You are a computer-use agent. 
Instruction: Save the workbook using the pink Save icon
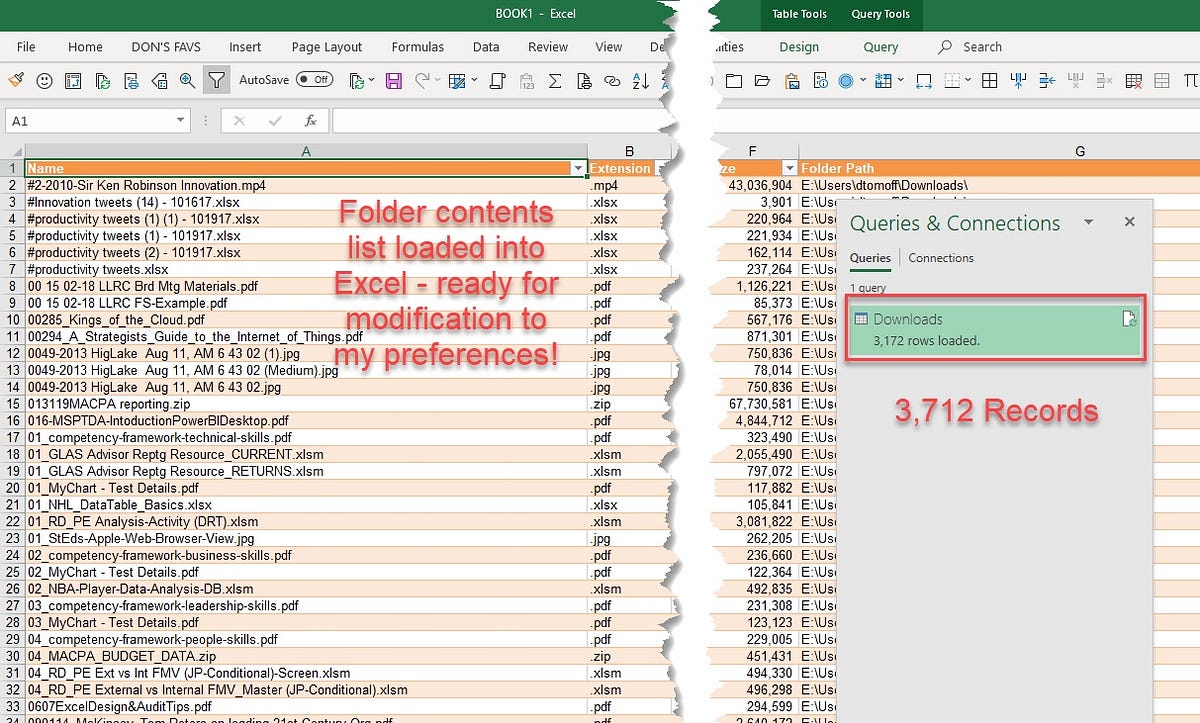[x=394, y=80]
